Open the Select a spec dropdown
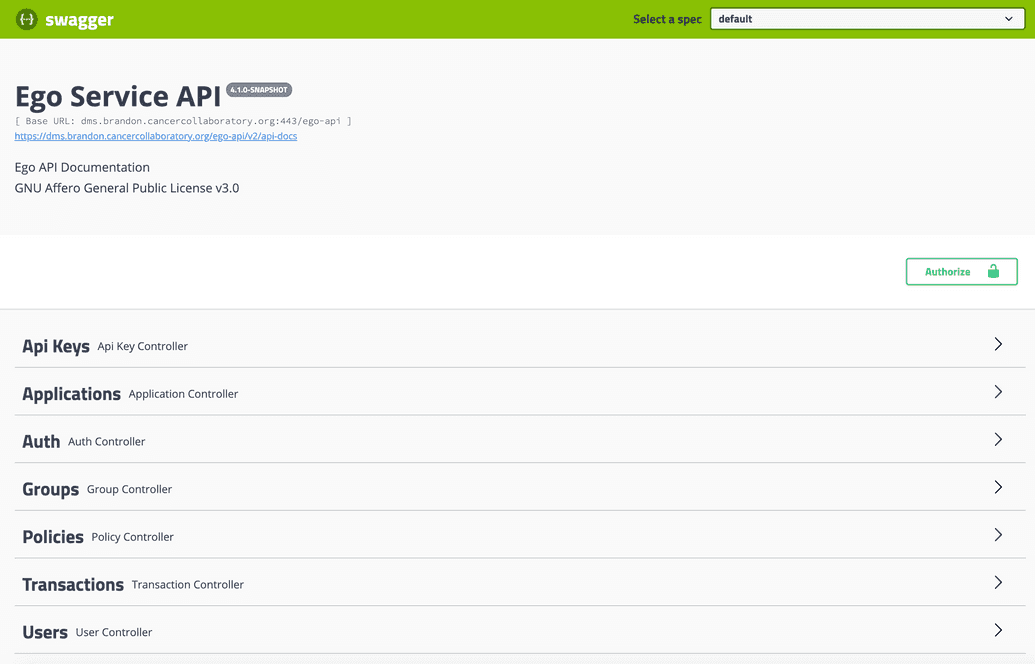The image size is (1035, 664). point(867,19)
